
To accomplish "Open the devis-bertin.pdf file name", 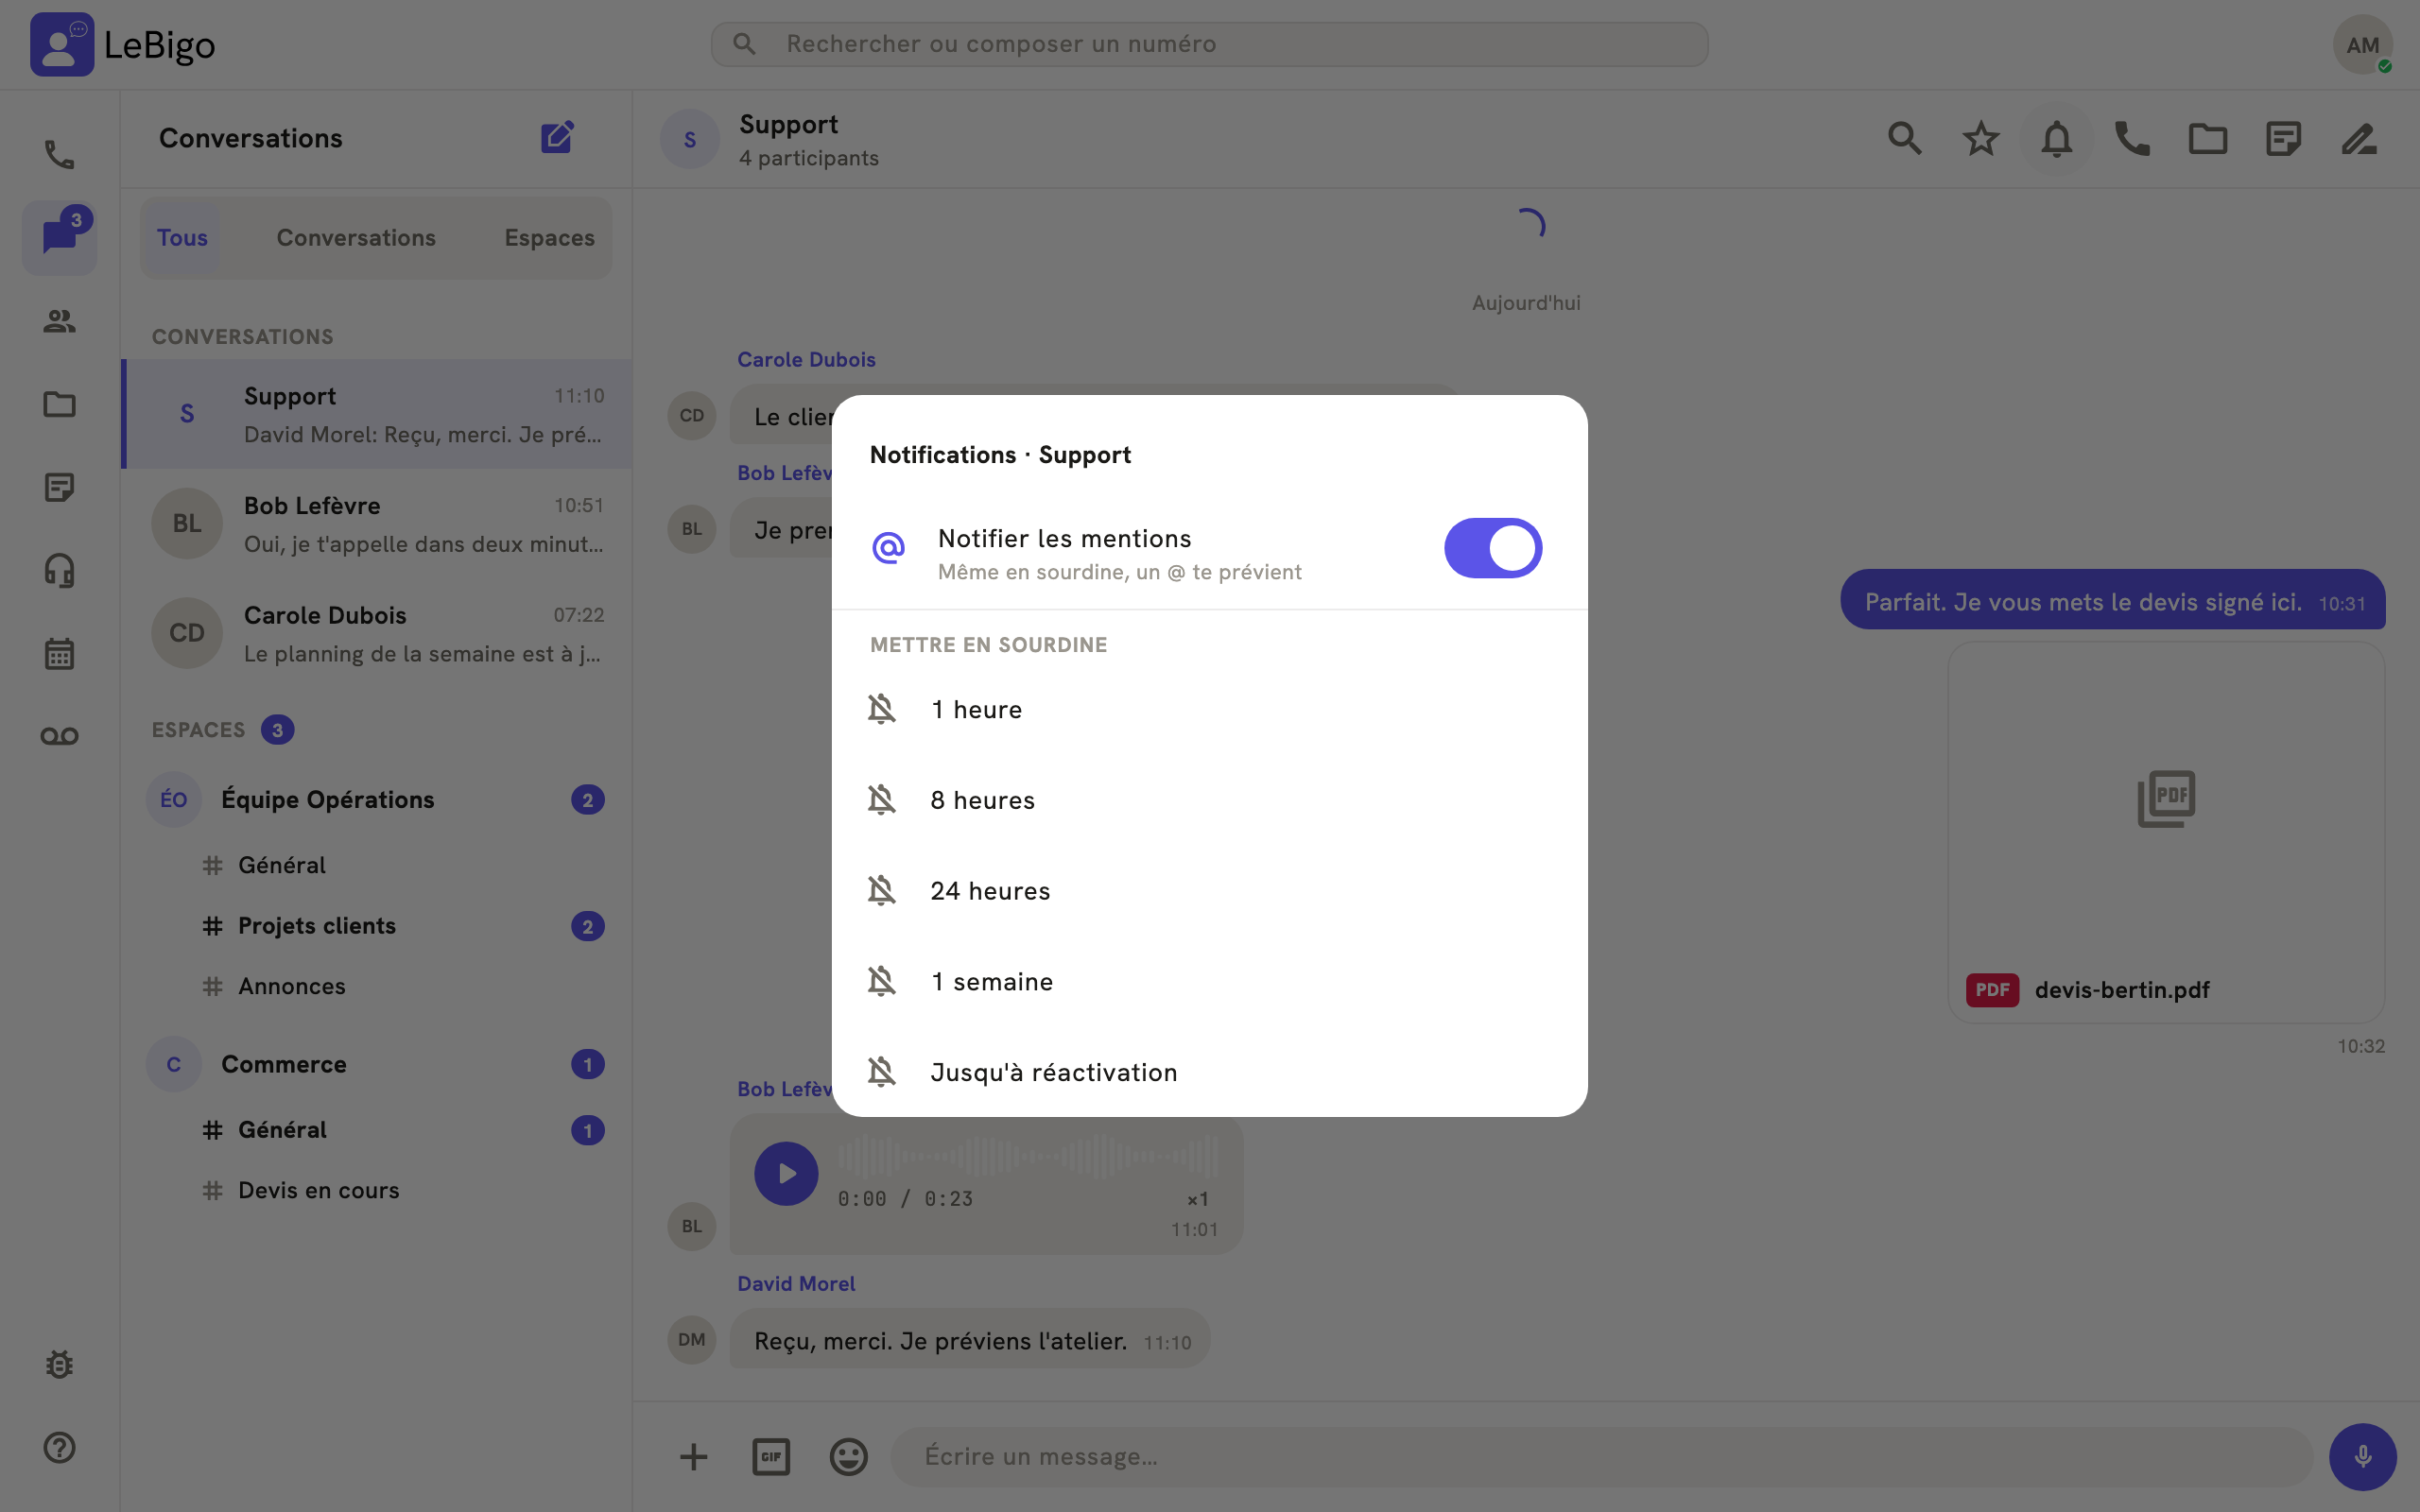I will [x=2122, y=990].
